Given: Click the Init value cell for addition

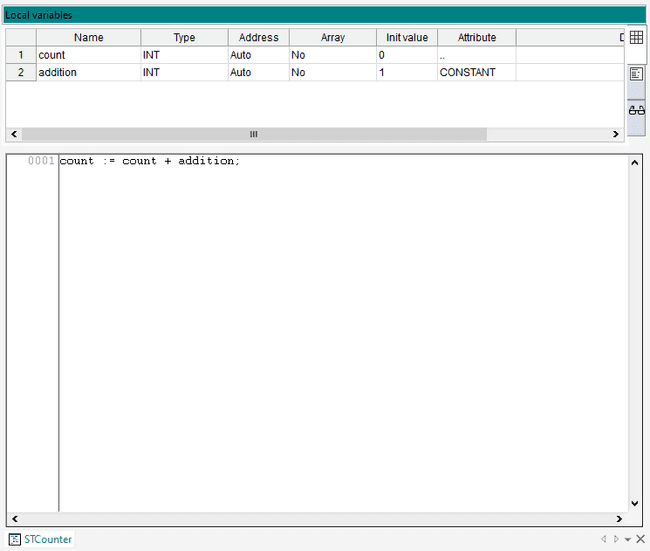Looking at the screenshot, I should click(406, 73).
